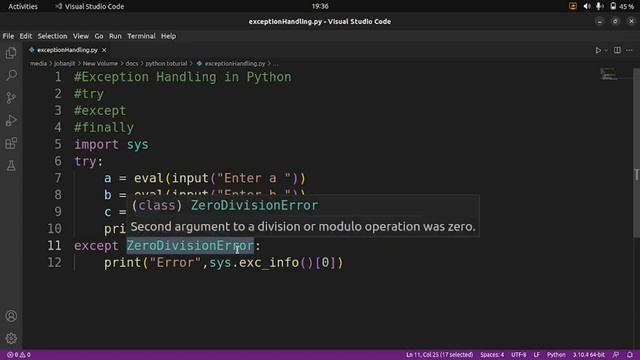The width and height of the screenshot is (640, 360).
Task: Open run button dropdown arrow
Action: 606,50
